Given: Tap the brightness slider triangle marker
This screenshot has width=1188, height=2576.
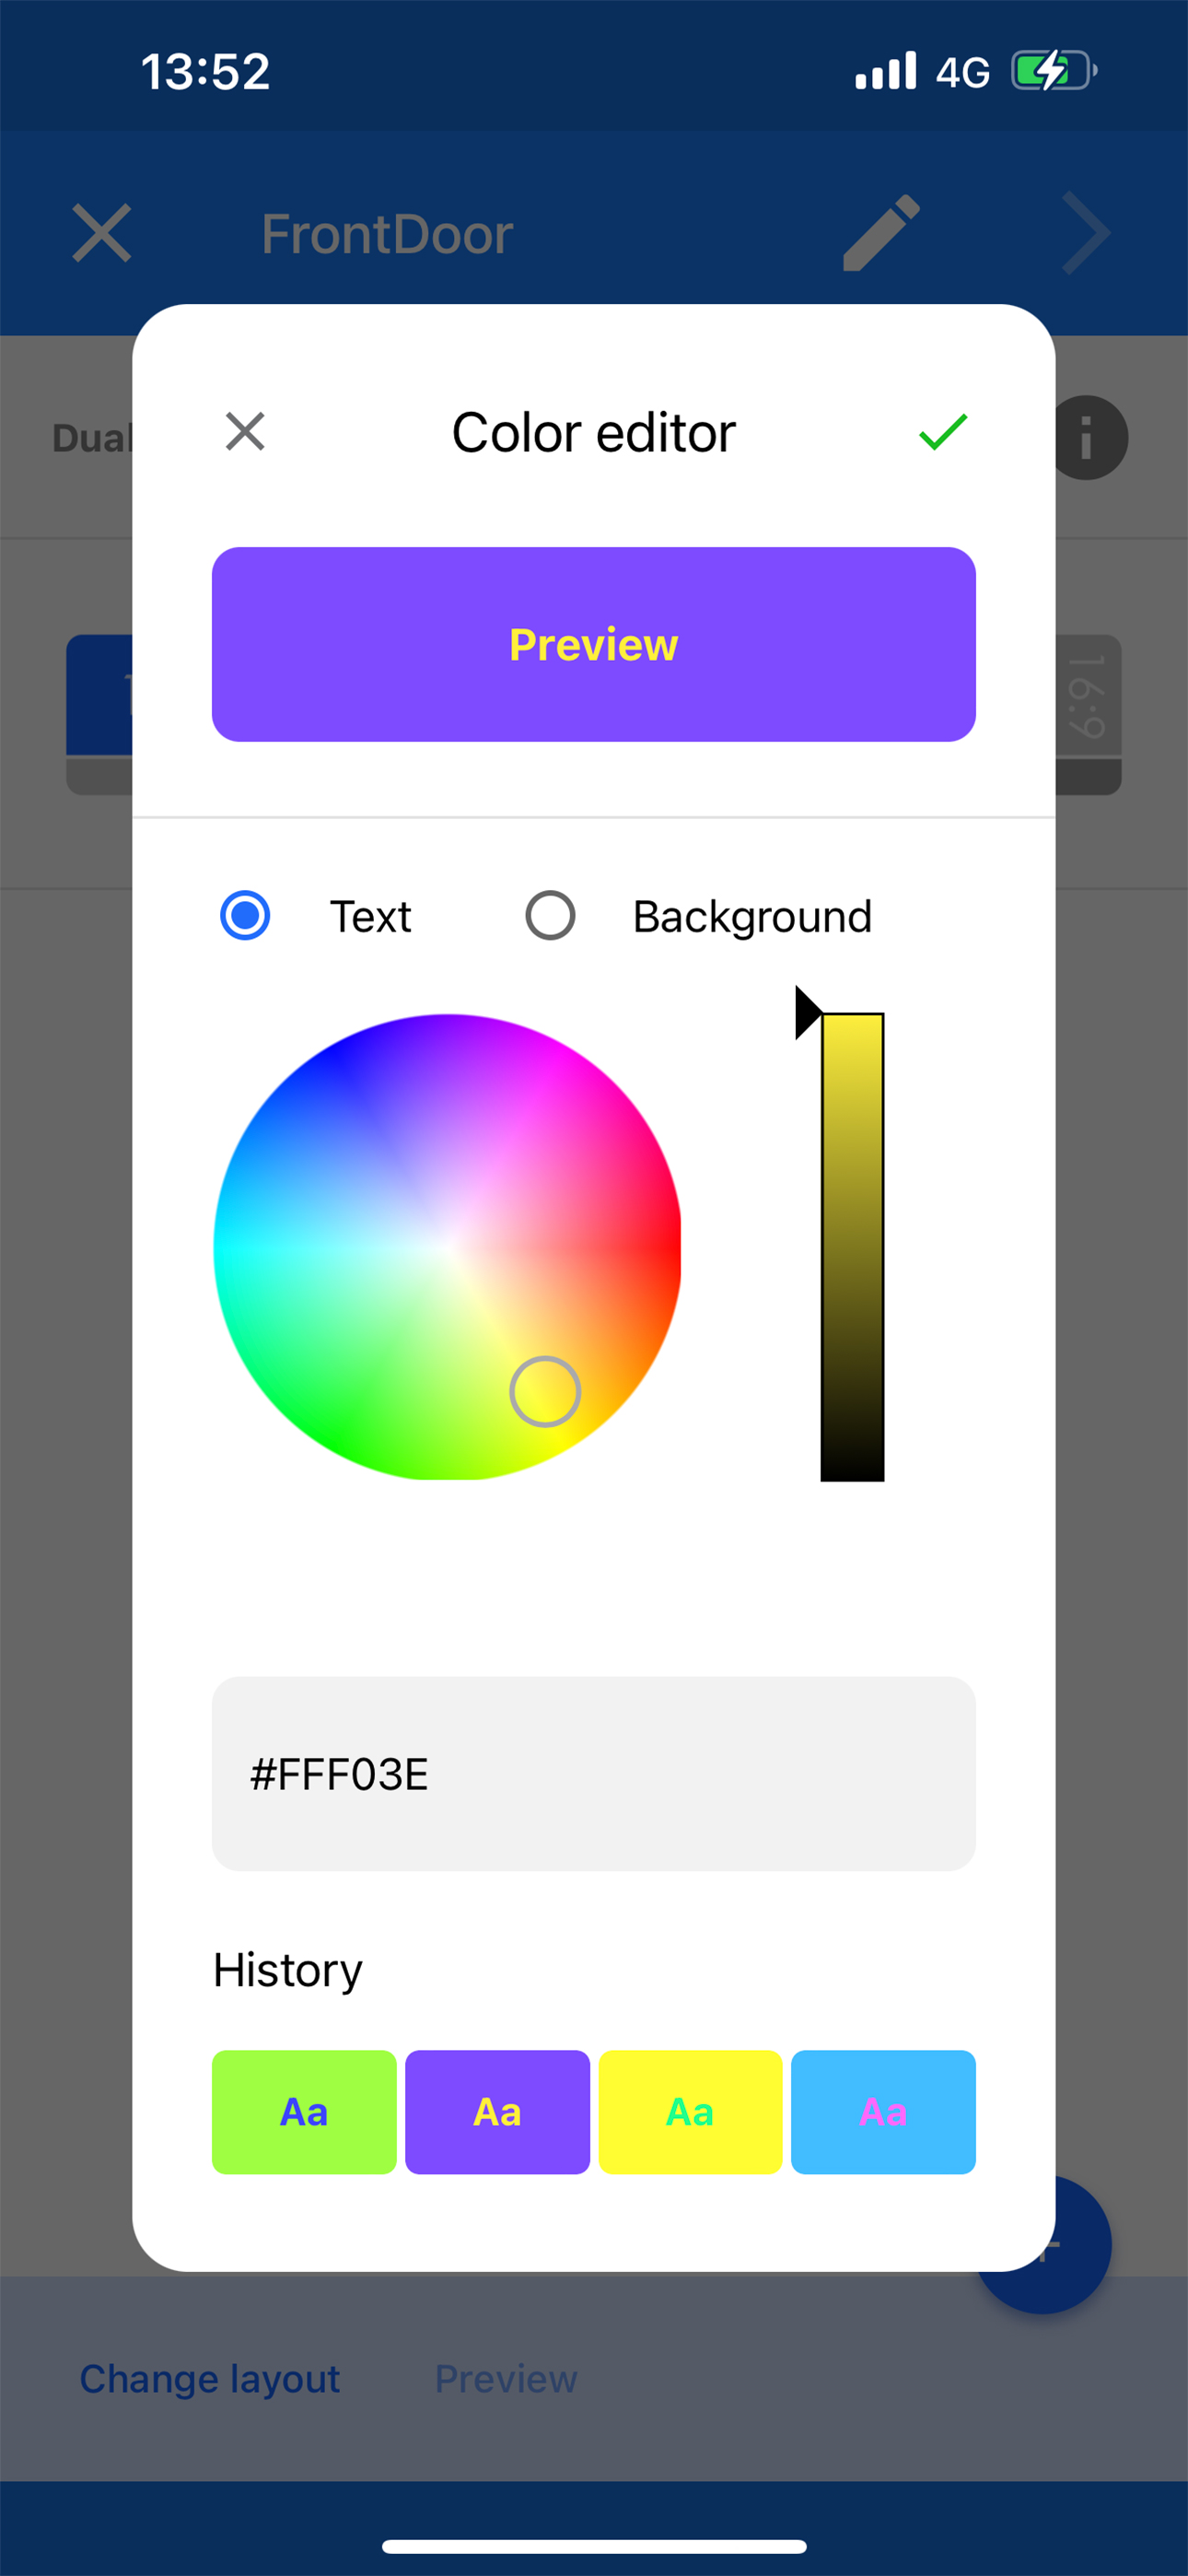Looking at the screenshot, I should pyautogui.click(x=808, y=1013).
